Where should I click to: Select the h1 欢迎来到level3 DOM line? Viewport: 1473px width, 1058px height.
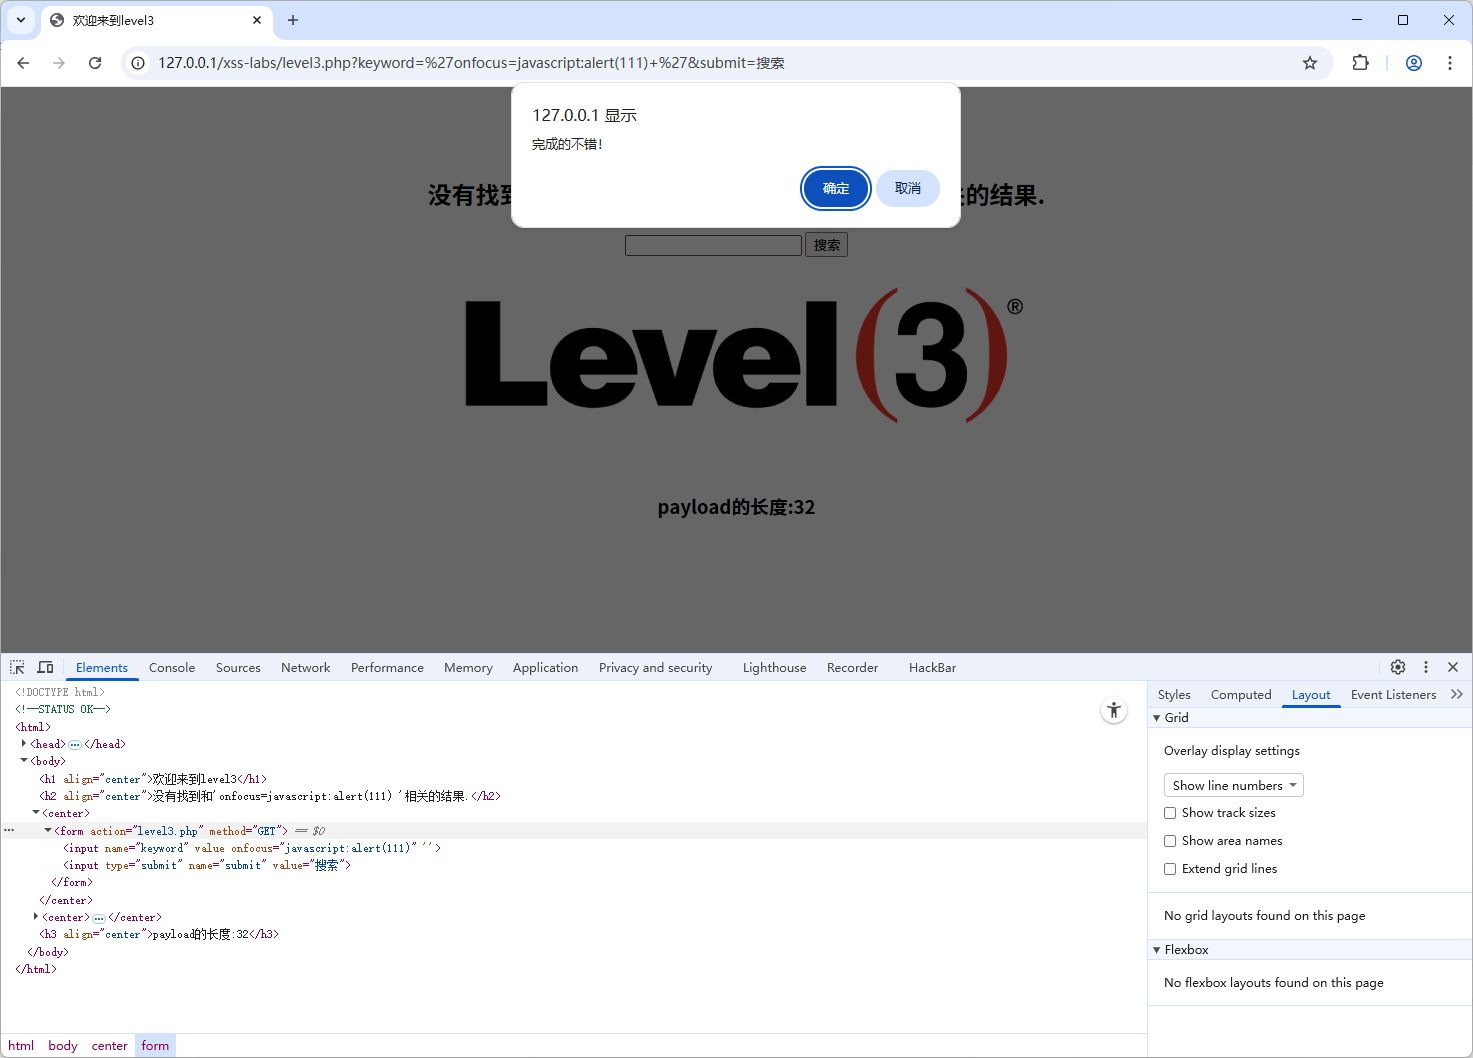click(x=153, y=779)
